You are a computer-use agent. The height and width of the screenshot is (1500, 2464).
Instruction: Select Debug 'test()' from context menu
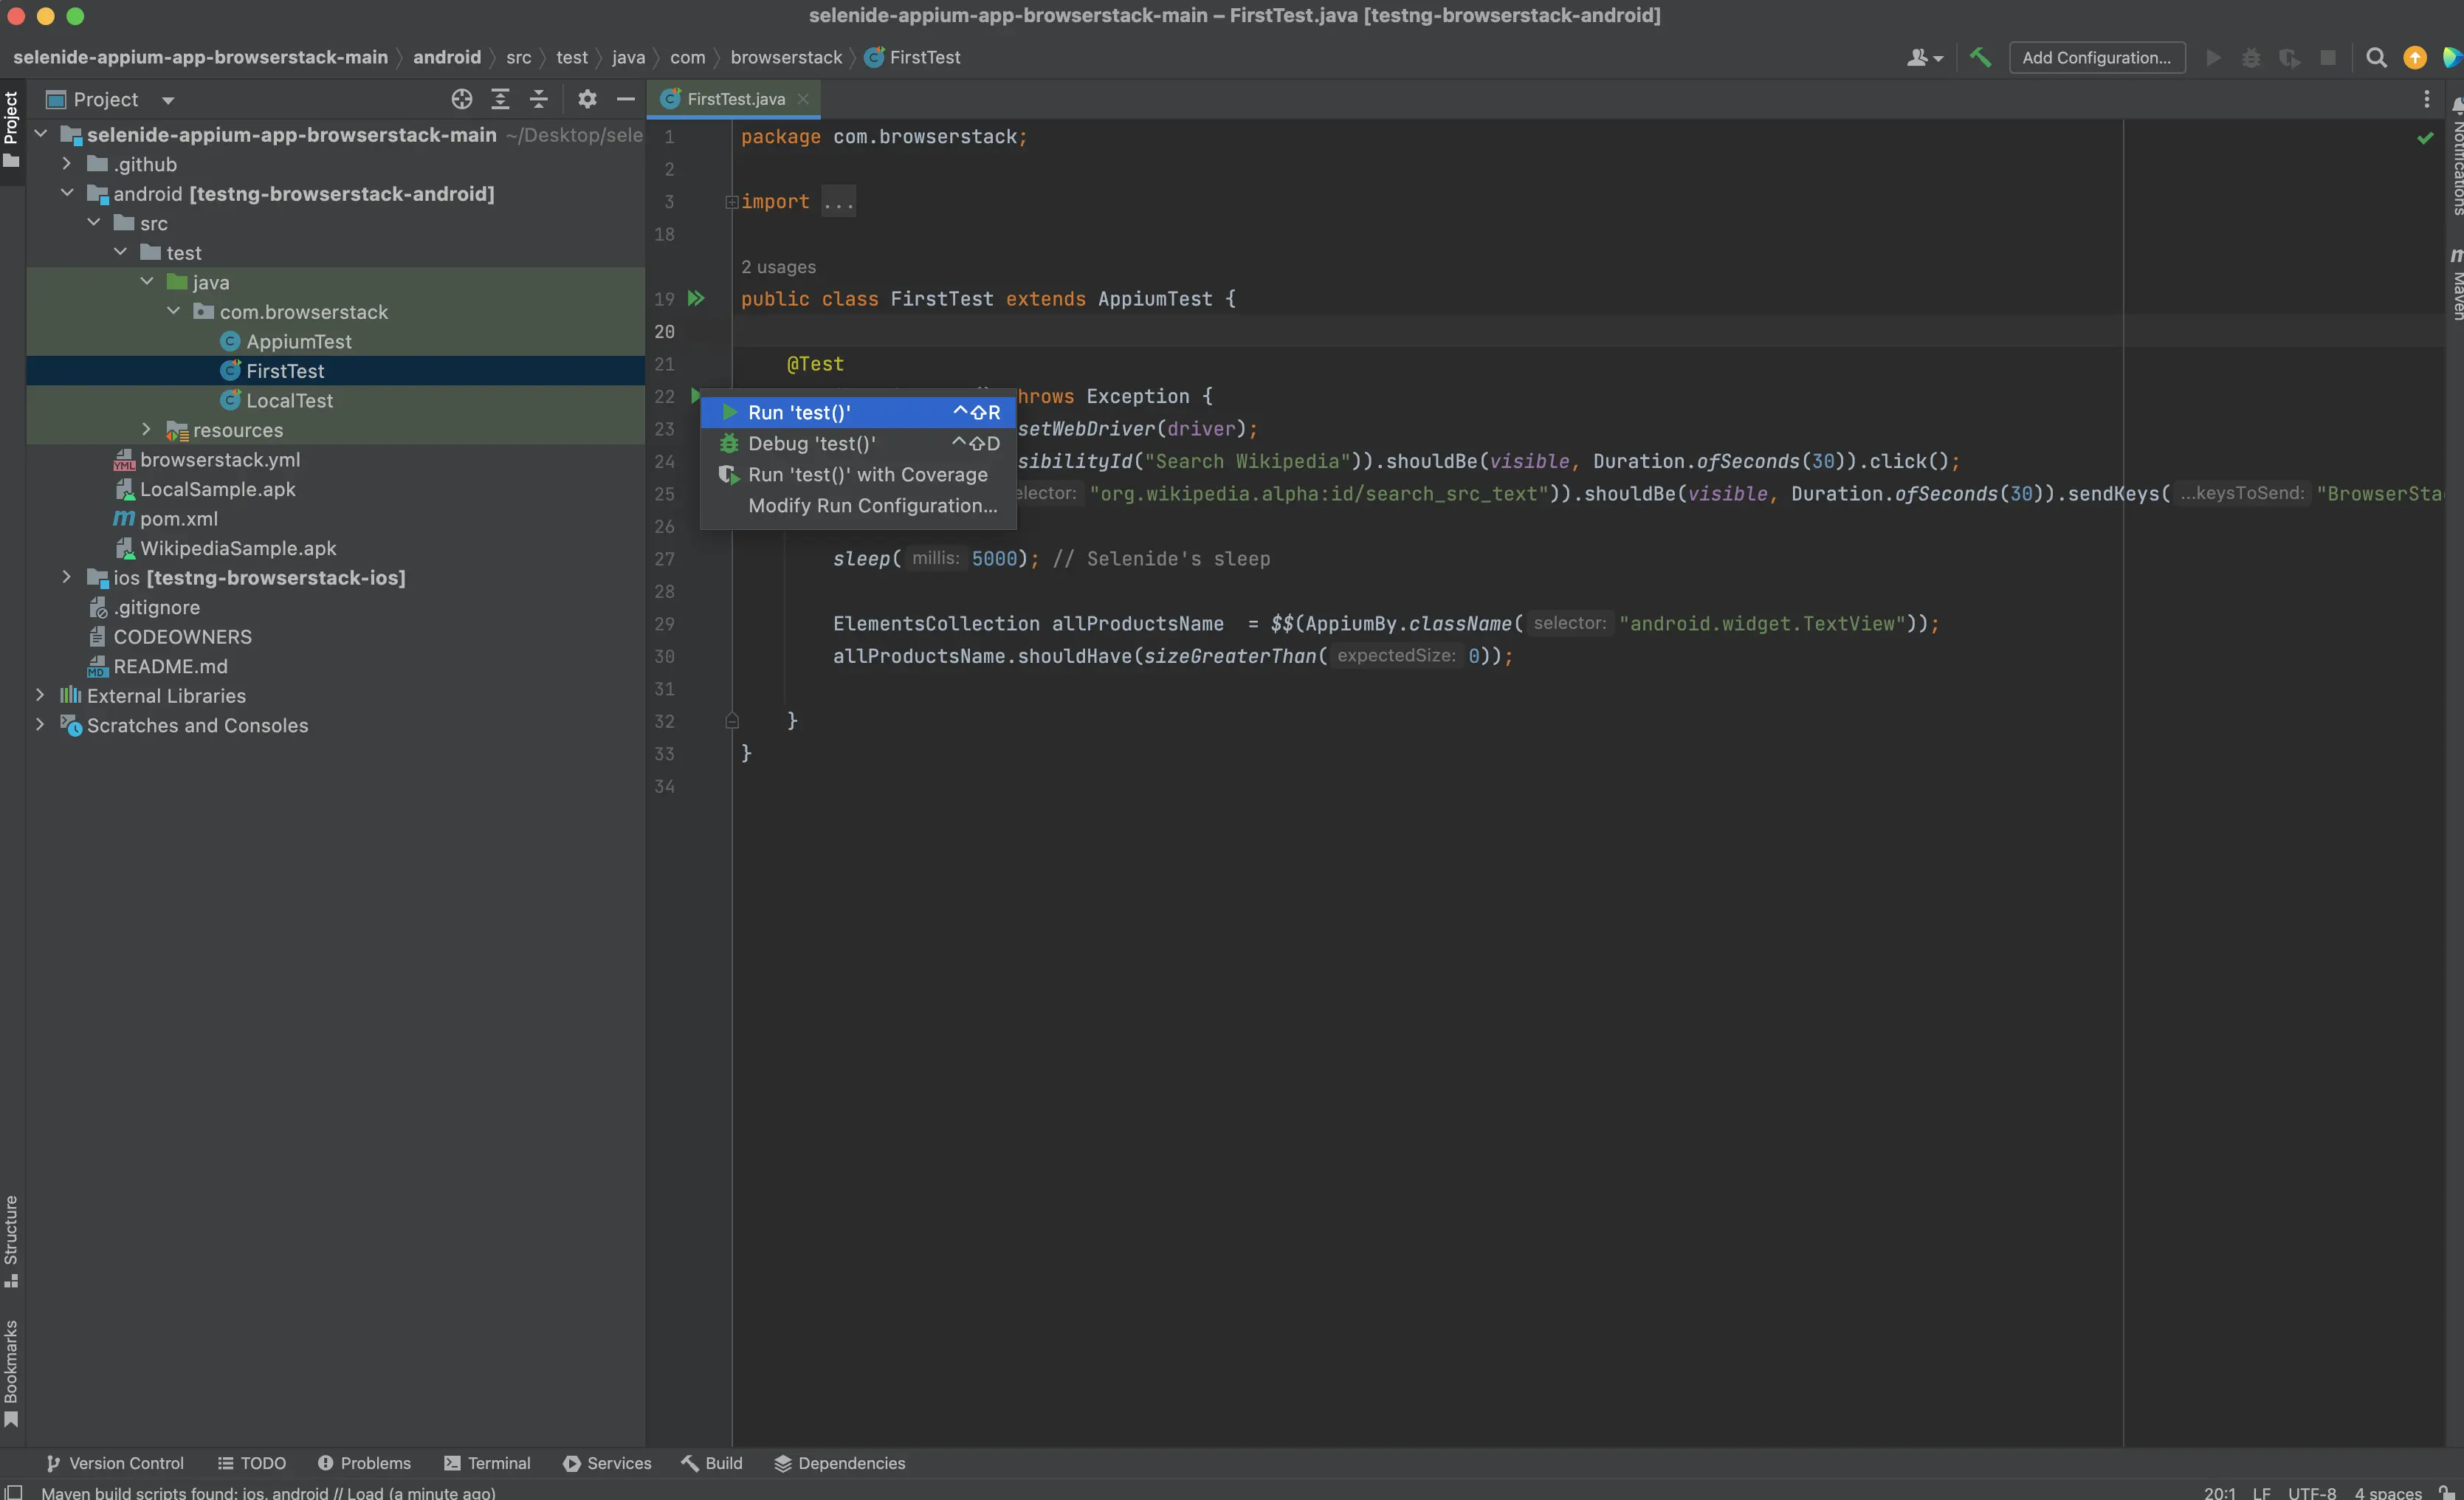[x=811, y=443]
